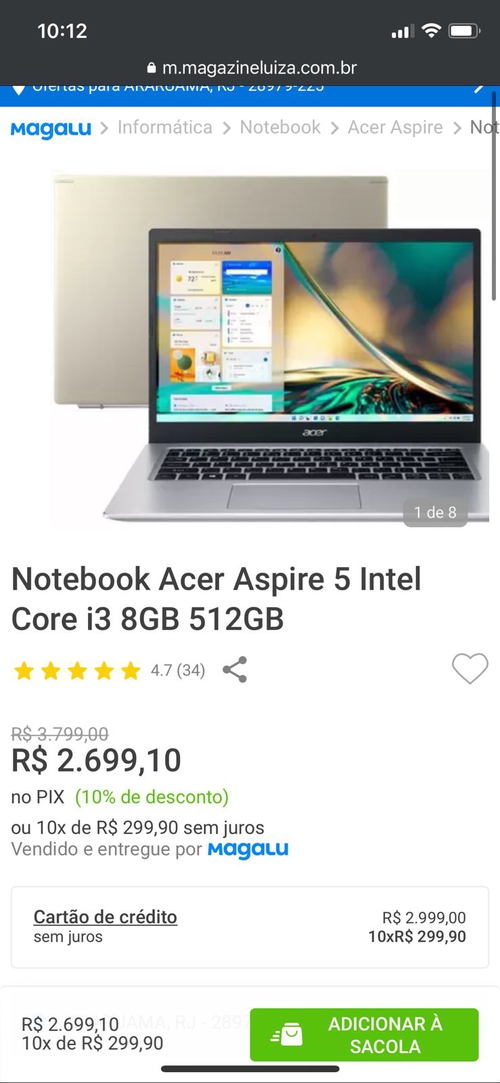Open the star rating reviews 4.7 (34)
Screen dimensions: 500x1083
pyautogui.click(x=109, y=671)
